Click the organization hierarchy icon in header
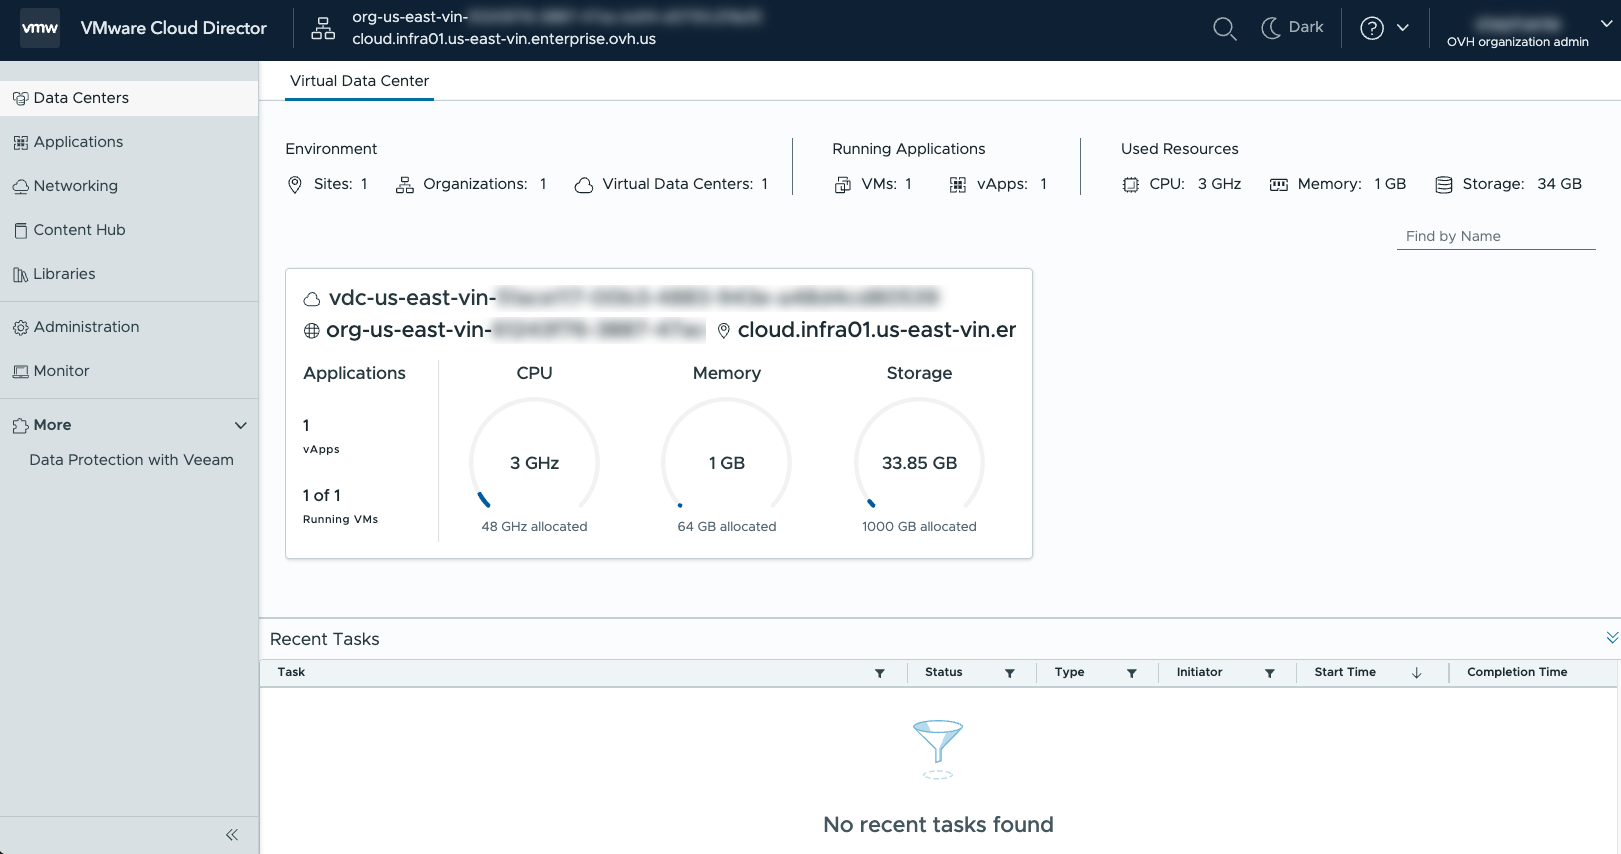Screen dimensions: 1621x854 (x=323, y=28)
